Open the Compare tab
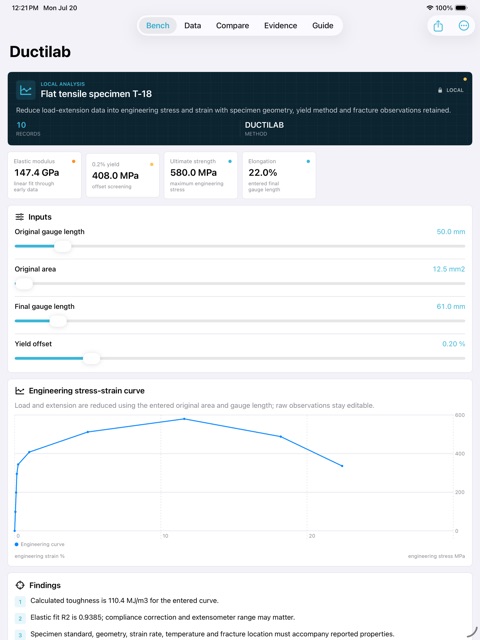Viewport: 480px width, 640px height. (x=232, y=26)
